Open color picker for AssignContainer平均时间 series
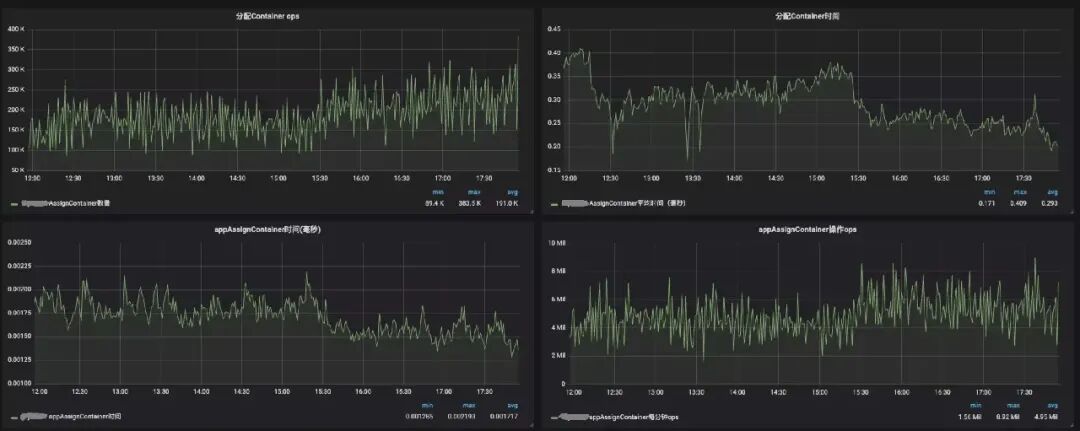 [x=554, y=204]
